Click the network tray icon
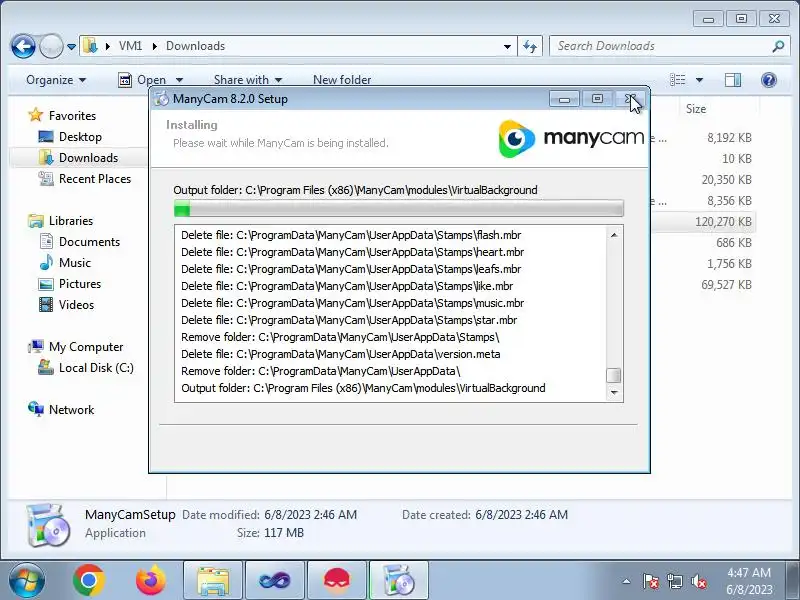Image resolution: width=800 pixels, height=600 pixels. click(x=674, y=581)
